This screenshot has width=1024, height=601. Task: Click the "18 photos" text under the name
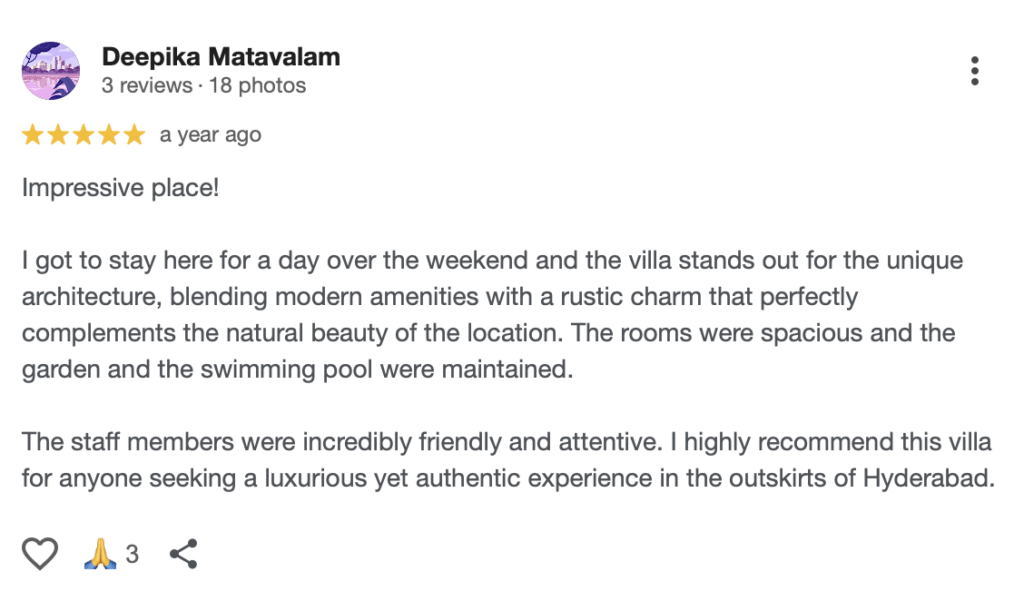point(257,86)
